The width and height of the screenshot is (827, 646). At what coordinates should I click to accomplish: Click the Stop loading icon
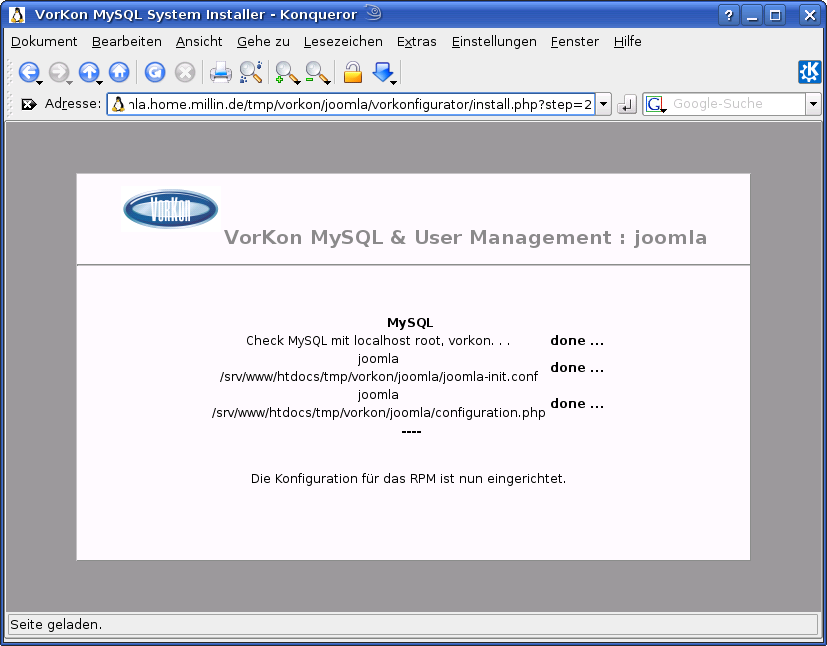coord(185,72)
